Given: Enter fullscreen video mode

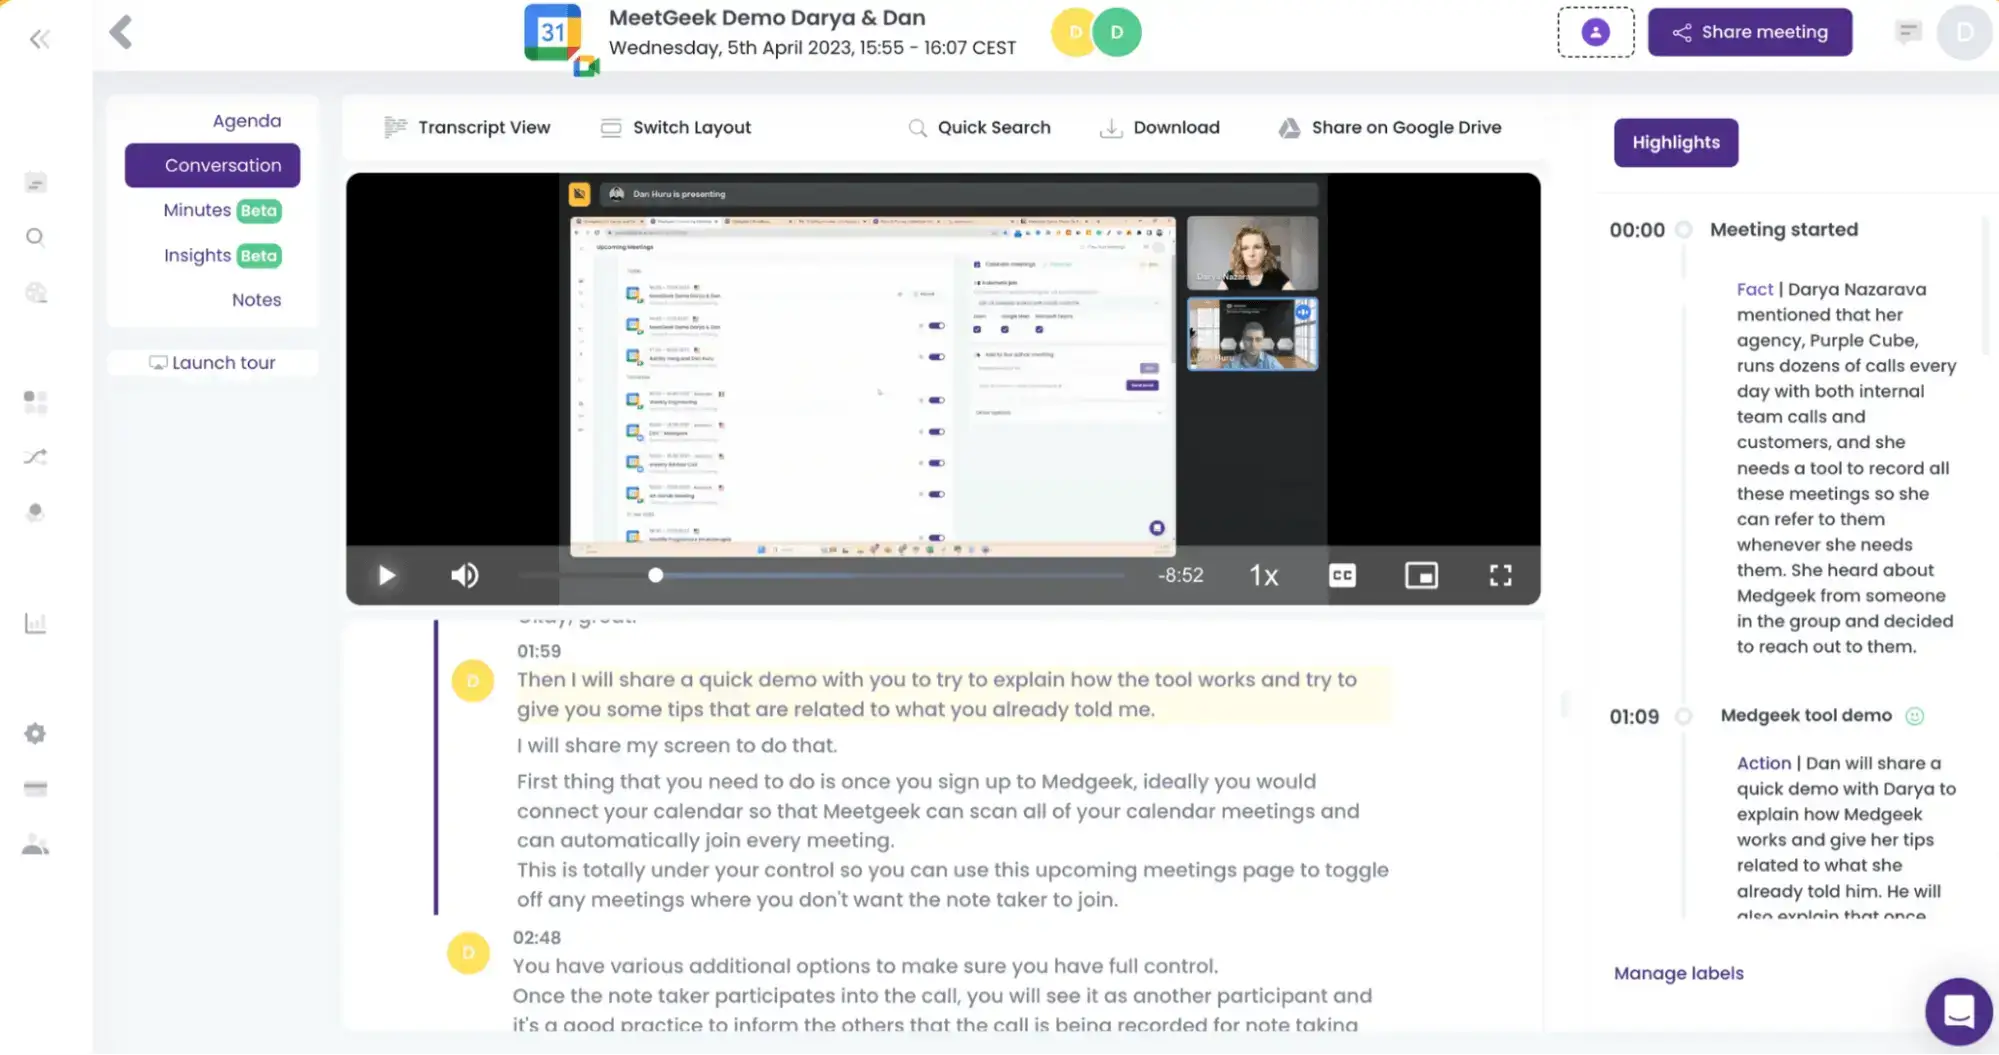Looking at the screenshot, I should 1500,575.
